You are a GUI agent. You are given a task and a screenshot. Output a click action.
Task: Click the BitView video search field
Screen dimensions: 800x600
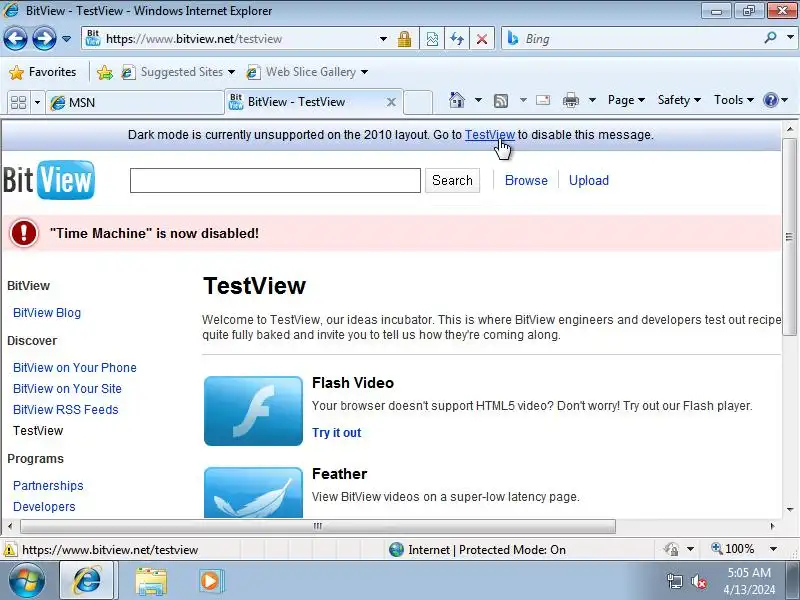[275, 181]
